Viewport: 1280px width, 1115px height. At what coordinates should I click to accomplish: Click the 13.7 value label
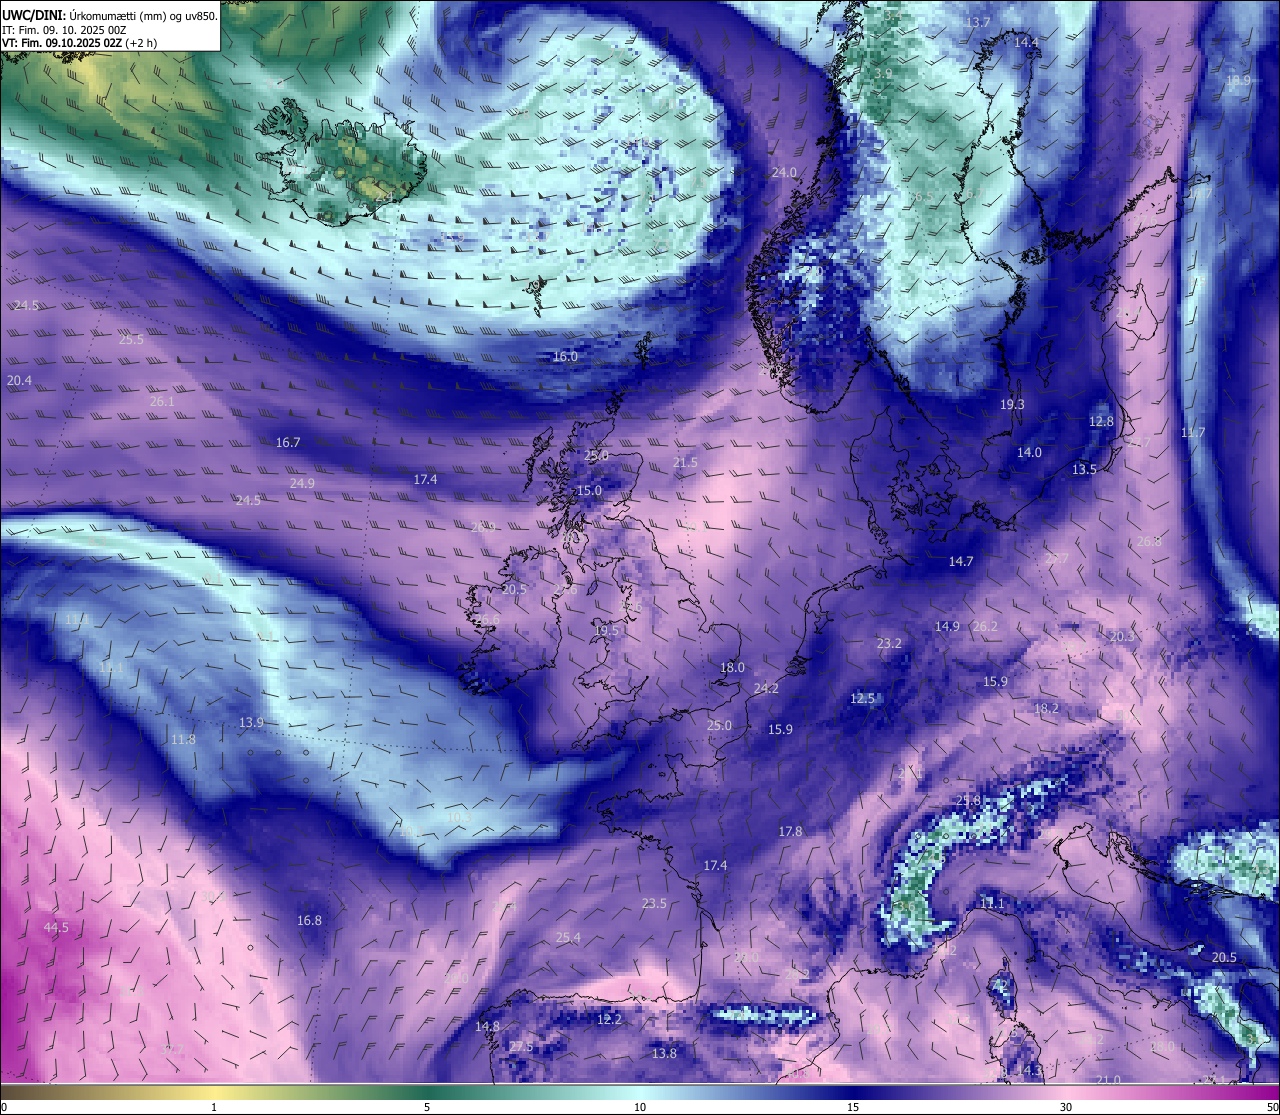978,22
